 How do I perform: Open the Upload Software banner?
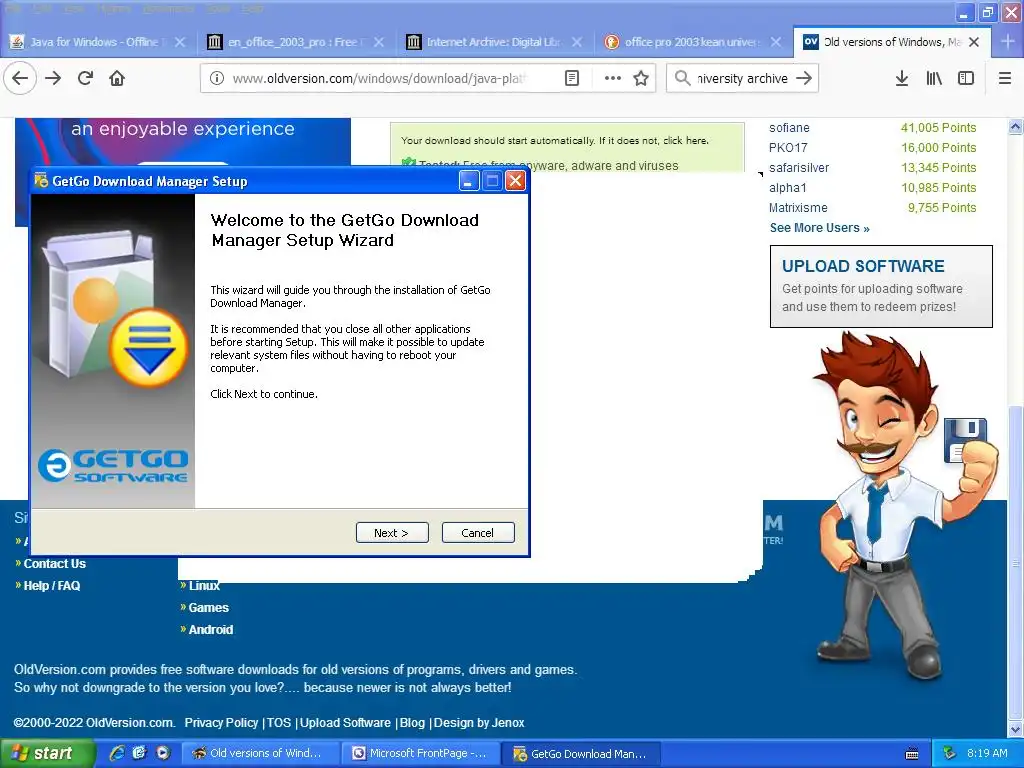(x=881, y=286)
